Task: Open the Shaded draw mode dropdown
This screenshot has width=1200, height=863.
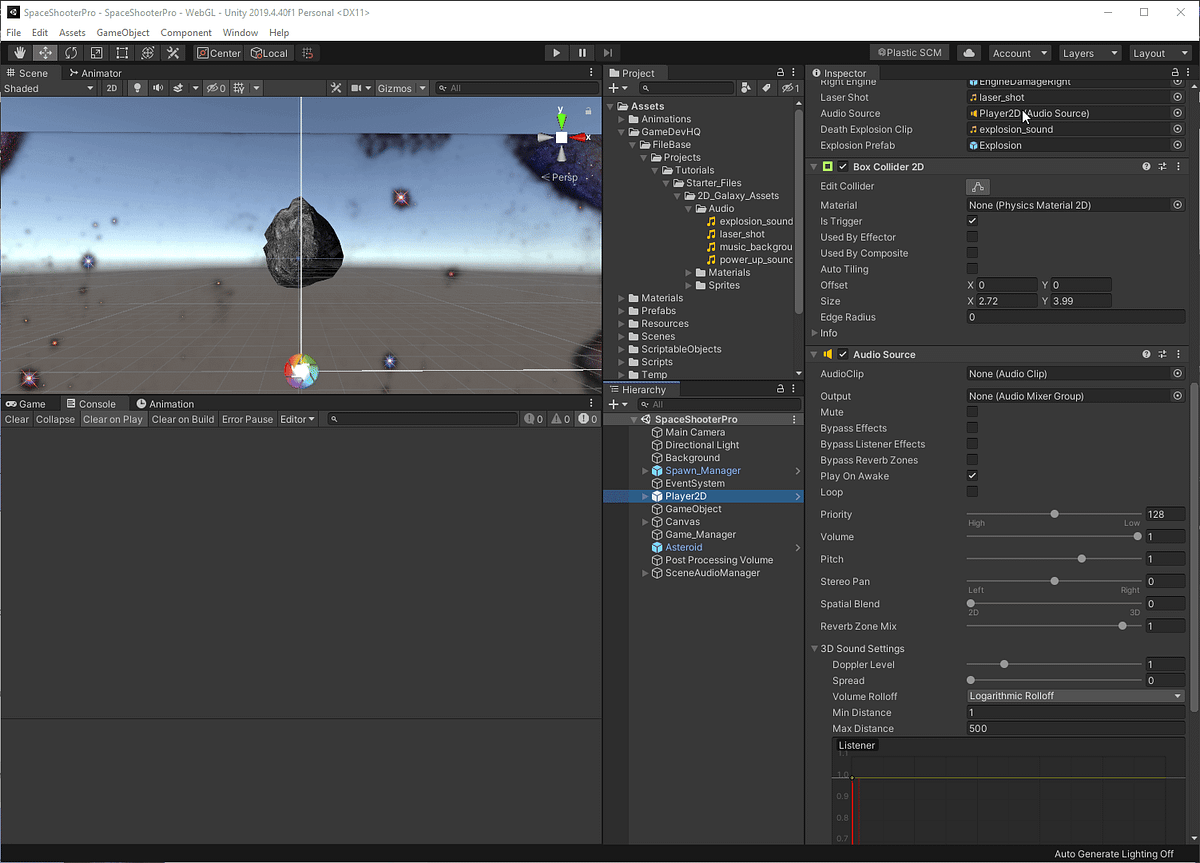Action: click(x=45, y=88)
